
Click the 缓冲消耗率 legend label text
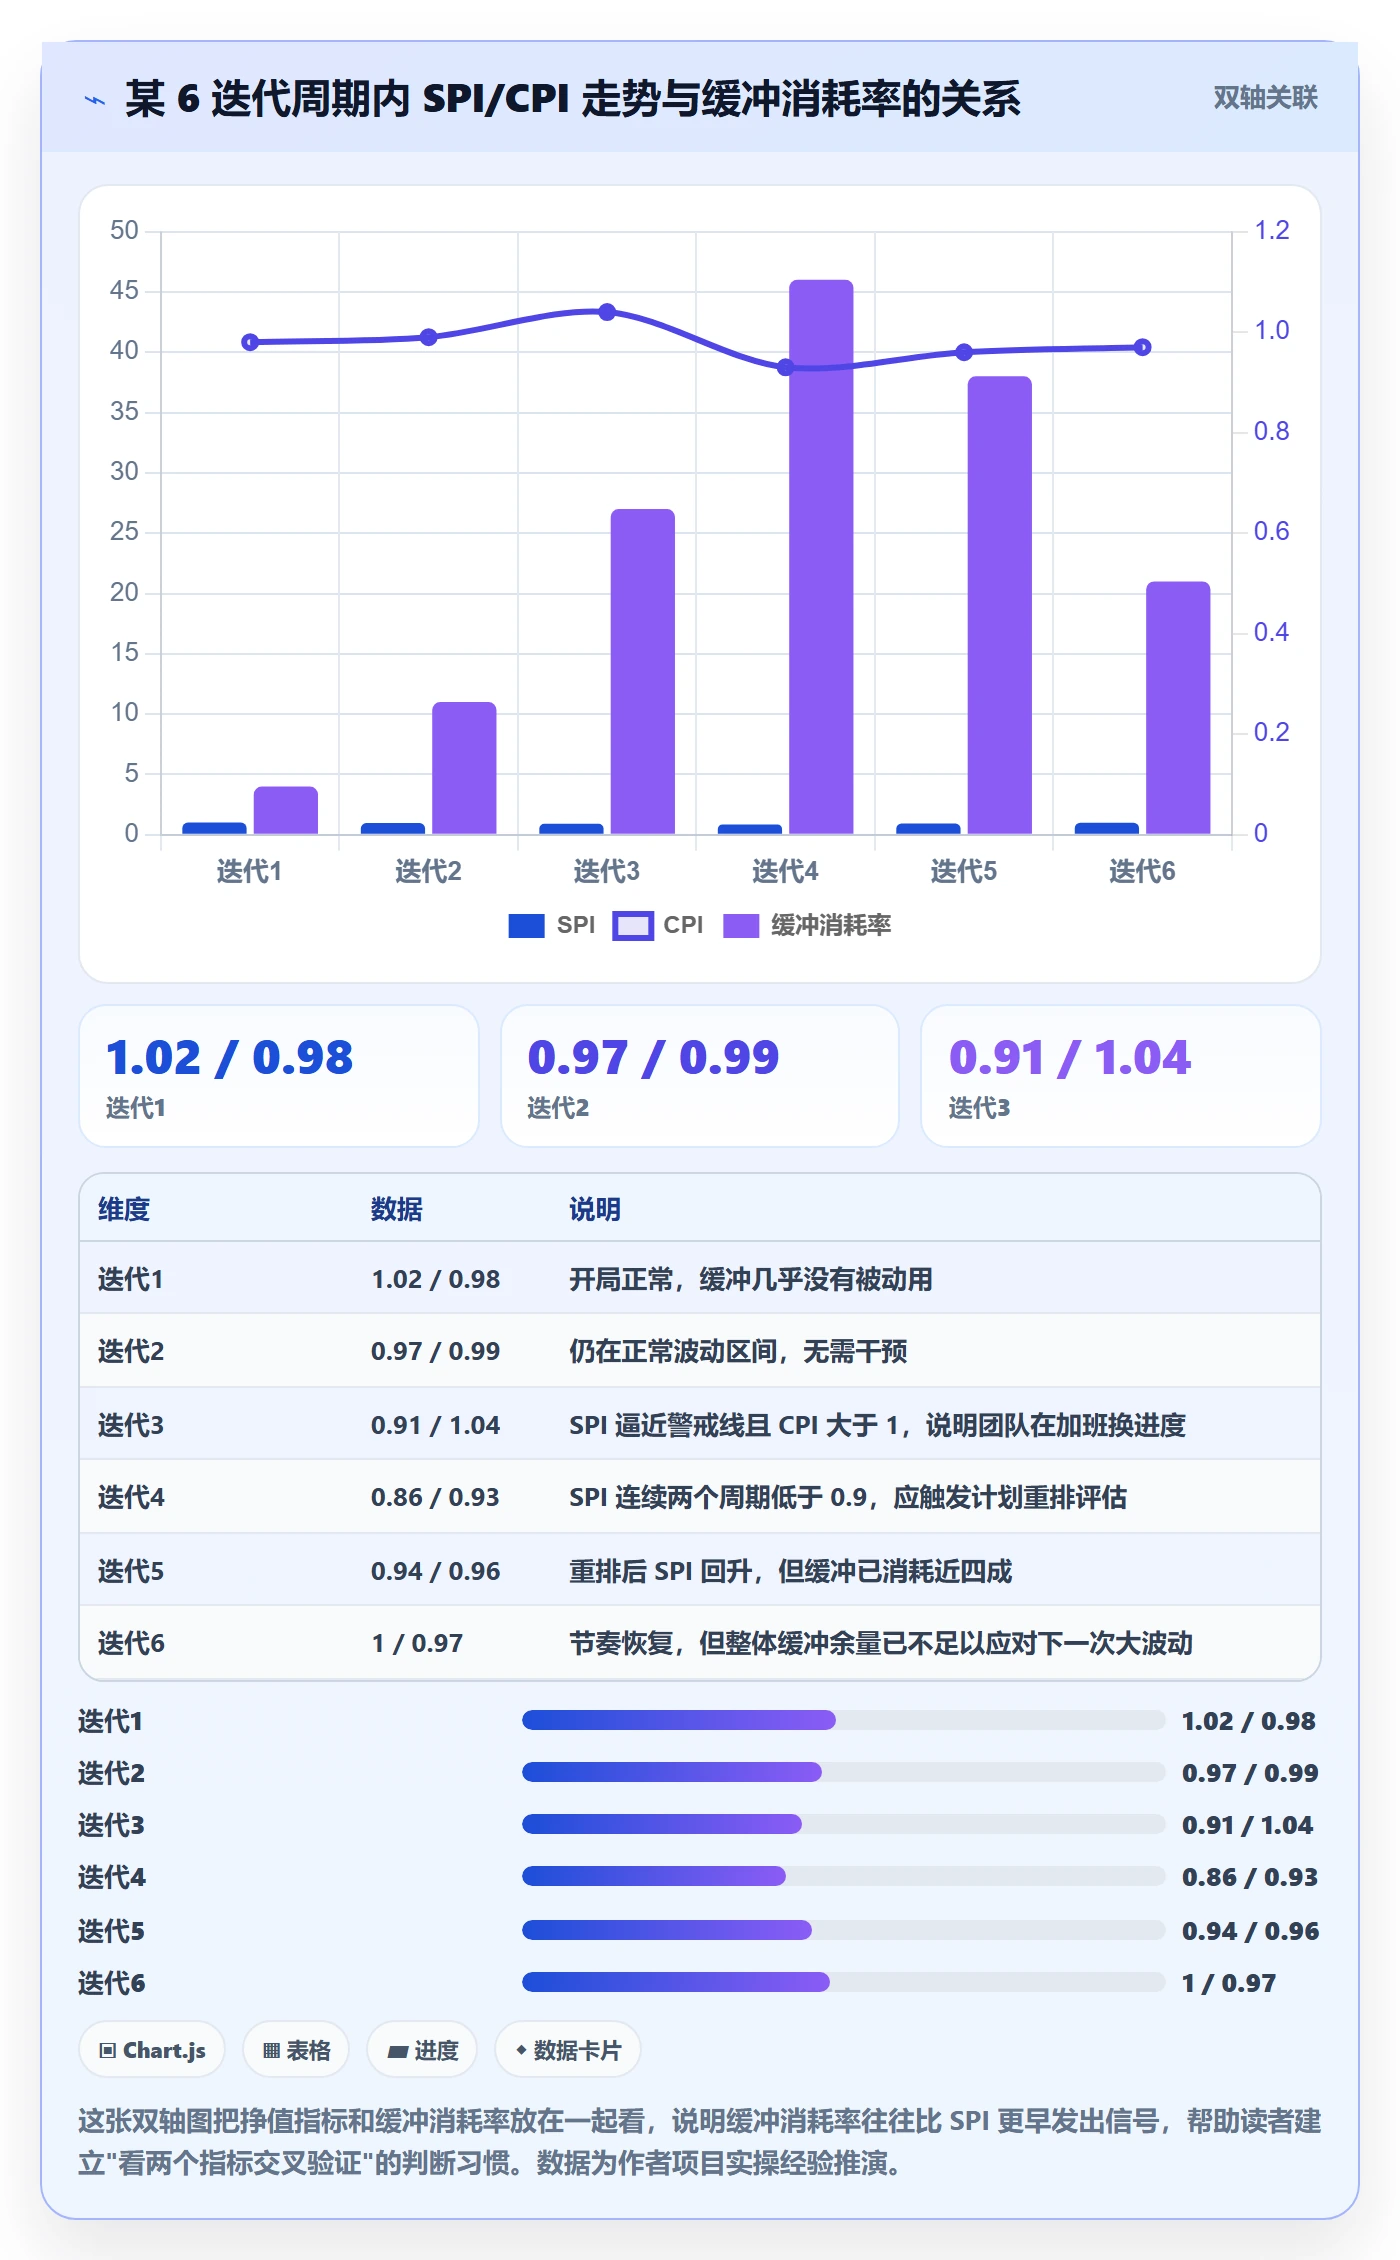pyautogui.click(x=831, y=925)
